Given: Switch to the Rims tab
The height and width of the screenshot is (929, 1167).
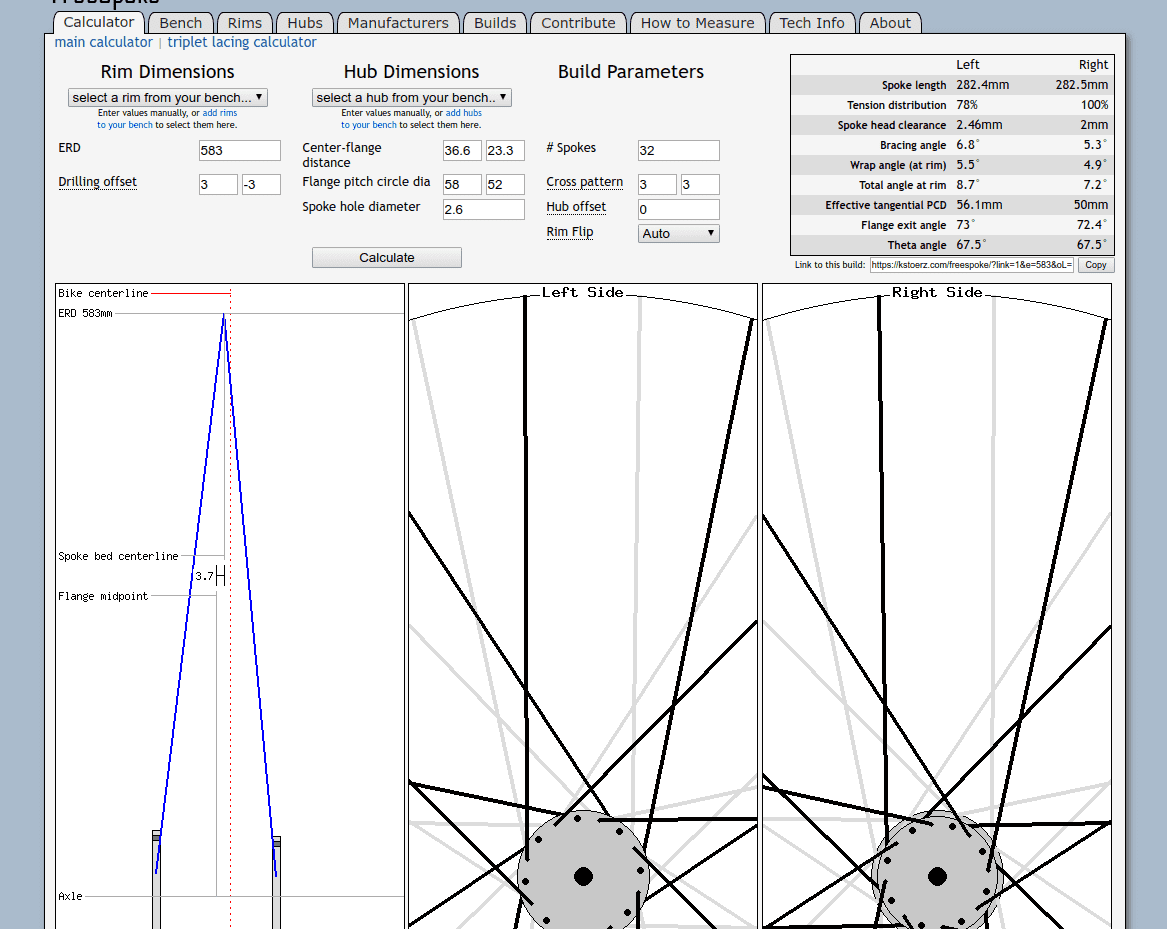Looking at the screenshot, I should [x=244, y=23].
